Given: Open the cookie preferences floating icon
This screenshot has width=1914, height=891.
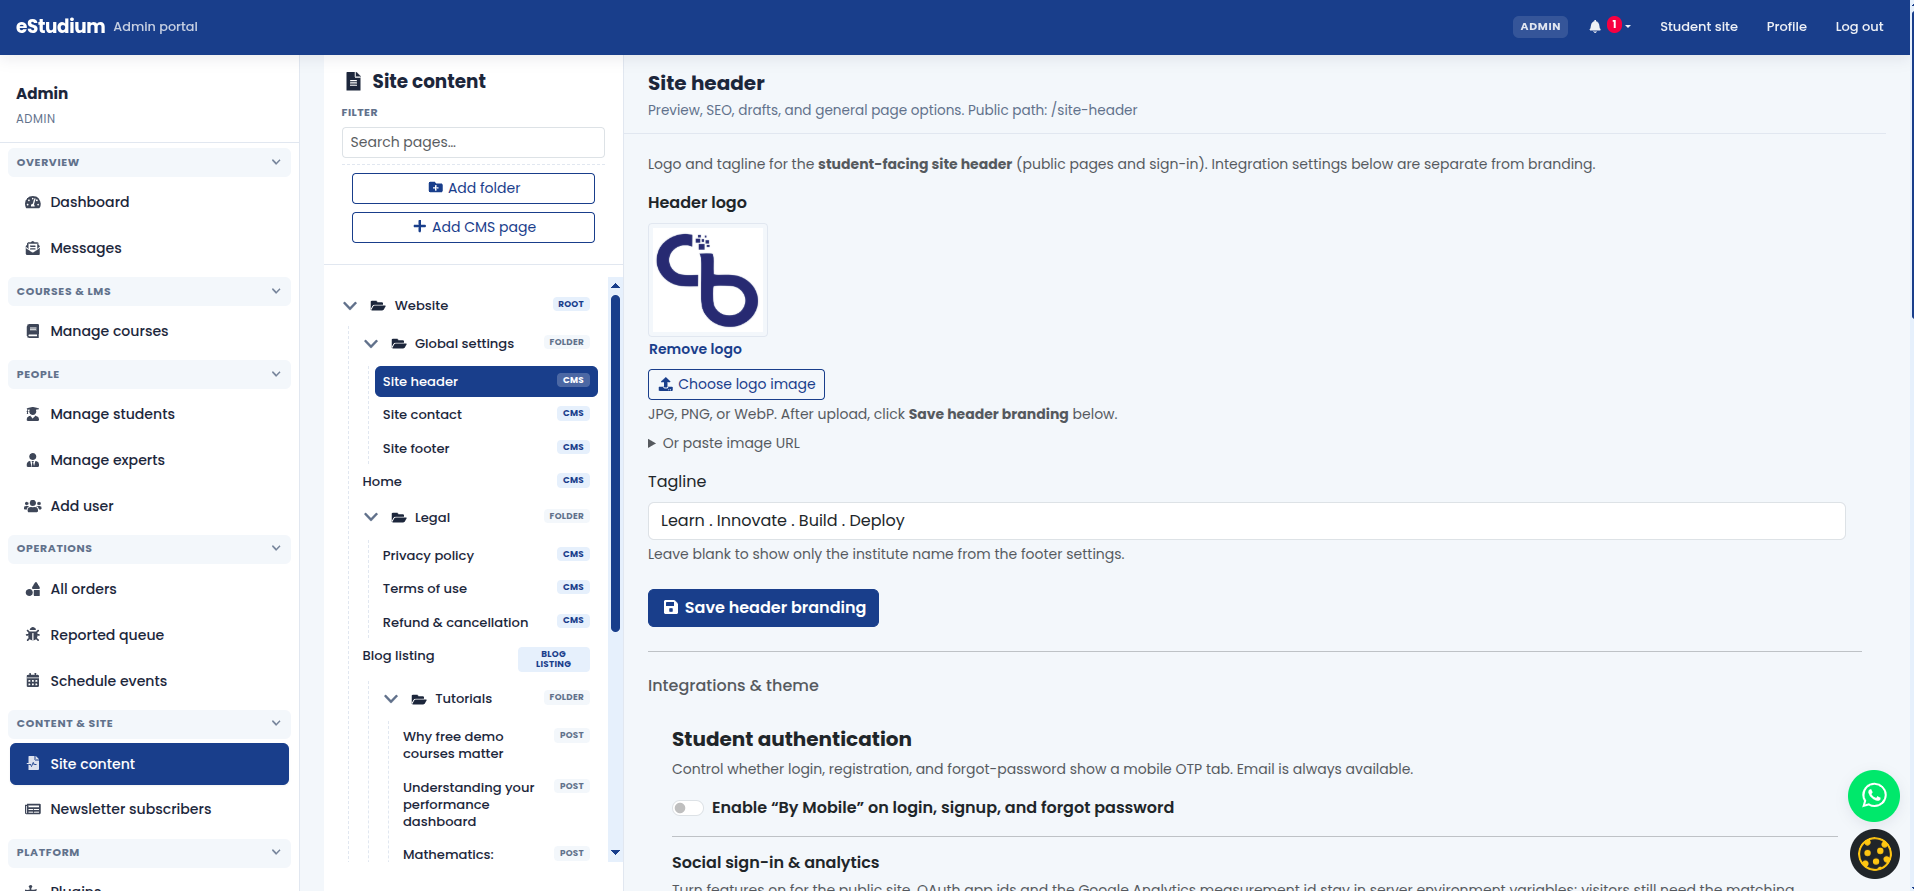Looking at the screenshot, I should coord(1874,854).
